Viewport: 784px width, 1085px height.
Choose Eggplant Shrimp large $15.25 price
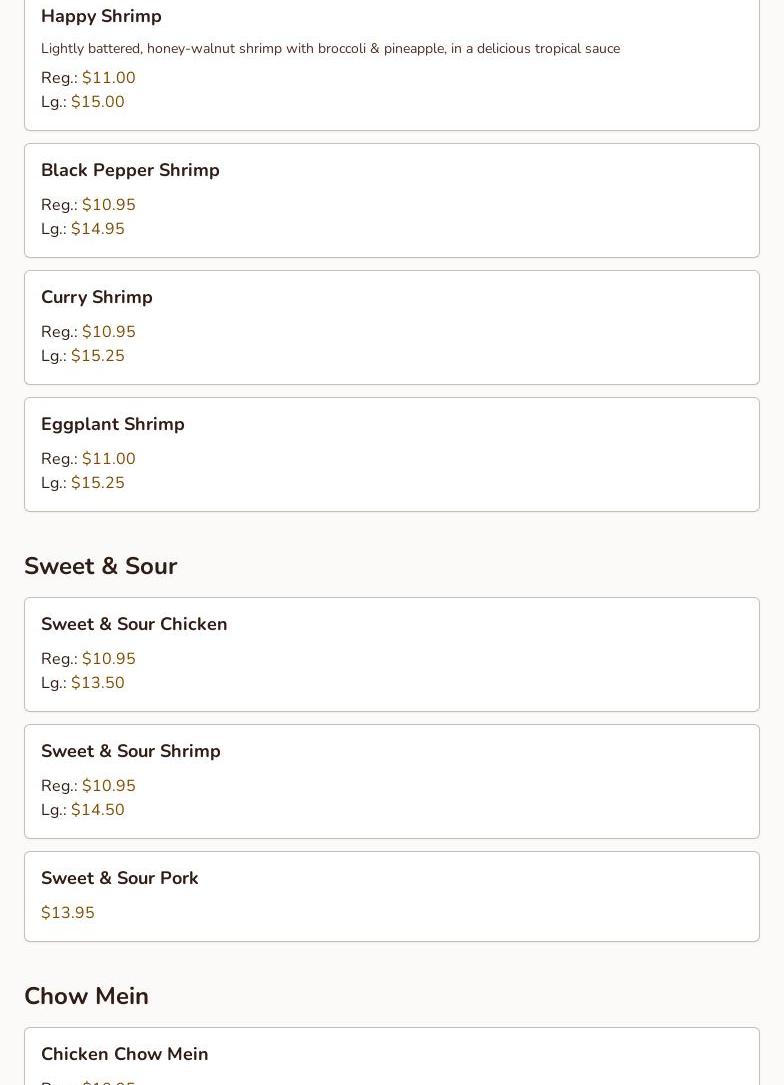(97, 483)
